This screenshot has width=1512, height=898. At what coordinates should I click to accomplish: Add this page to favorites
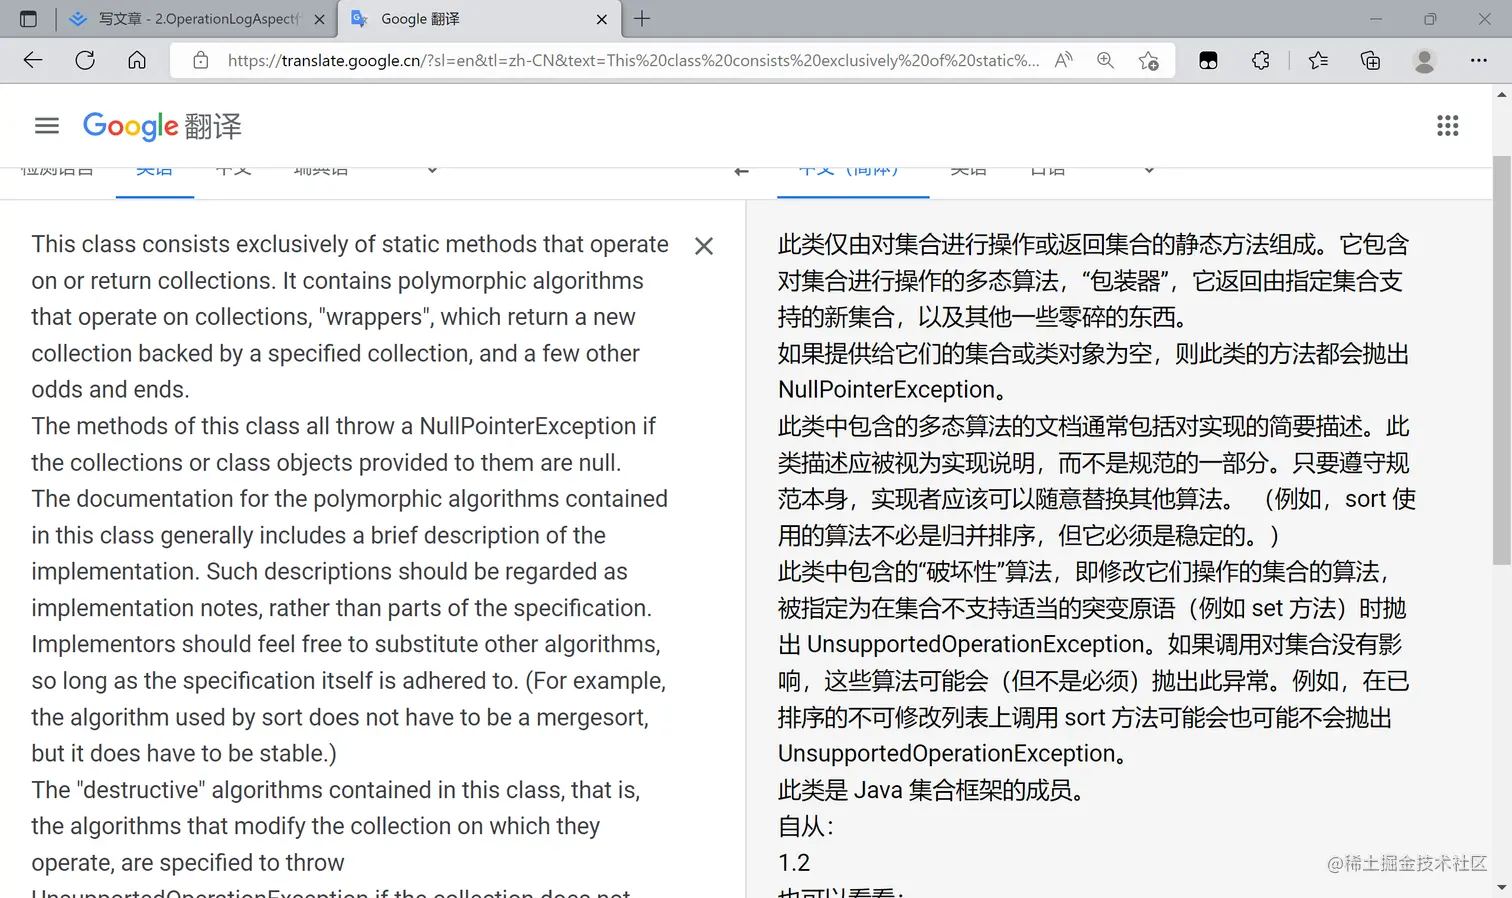1149,60
